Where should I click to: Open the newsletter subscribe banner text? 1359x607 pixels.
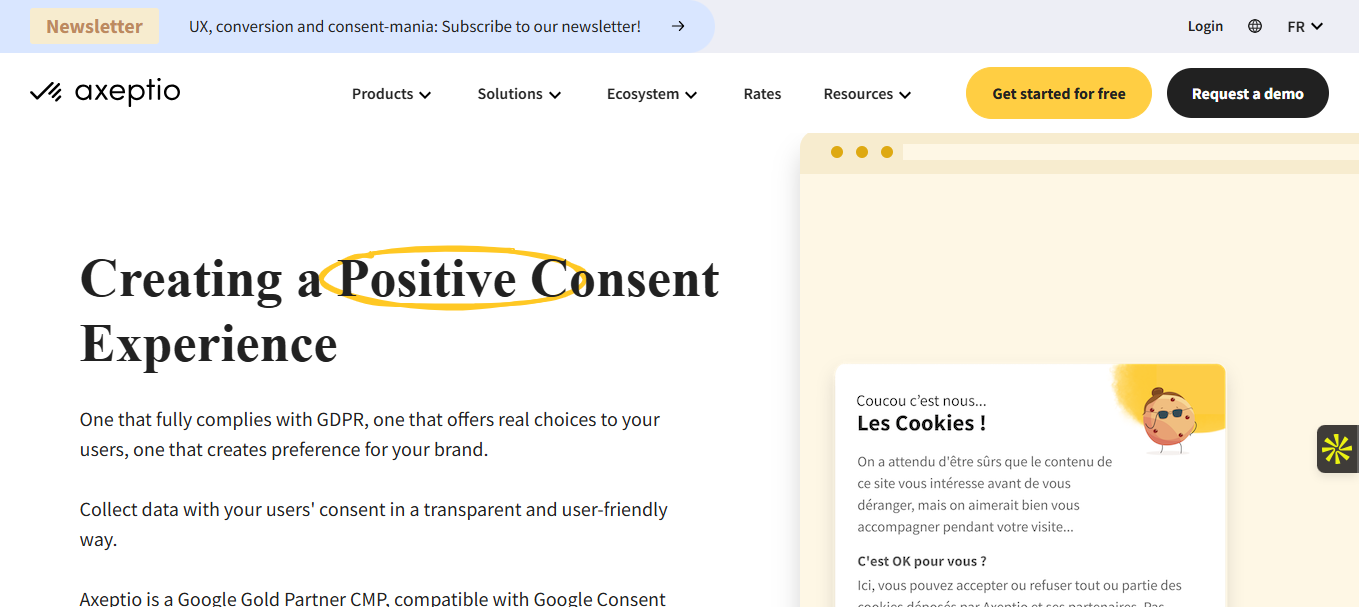coord(415,27)
